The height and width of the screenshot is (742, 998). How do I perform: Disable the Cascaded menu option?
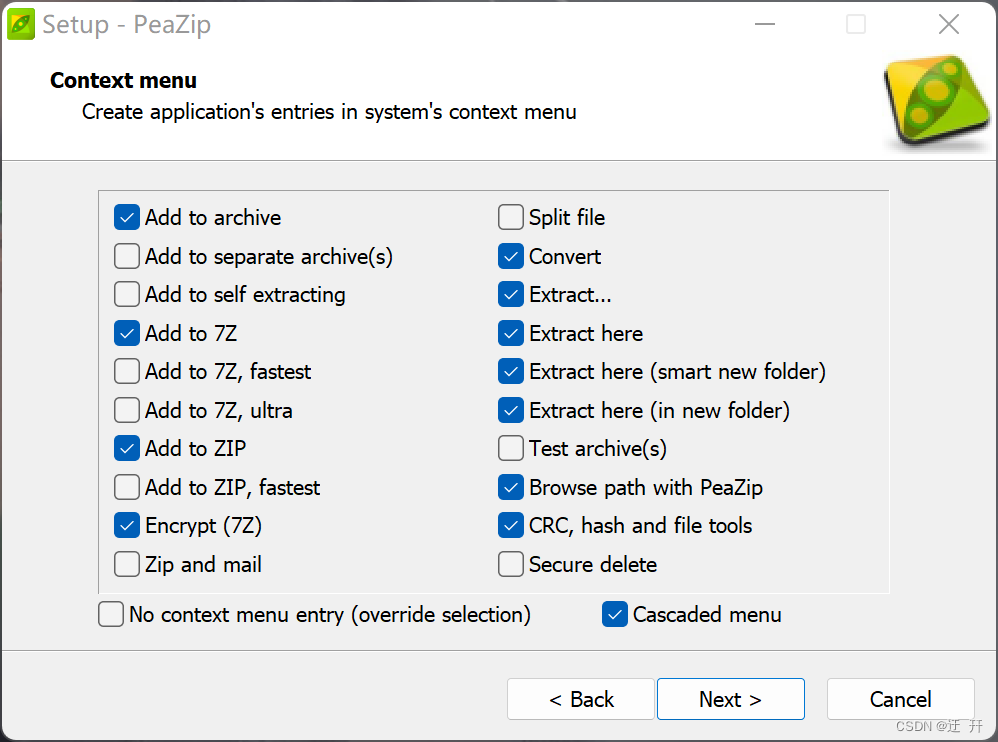click(614, 614)
